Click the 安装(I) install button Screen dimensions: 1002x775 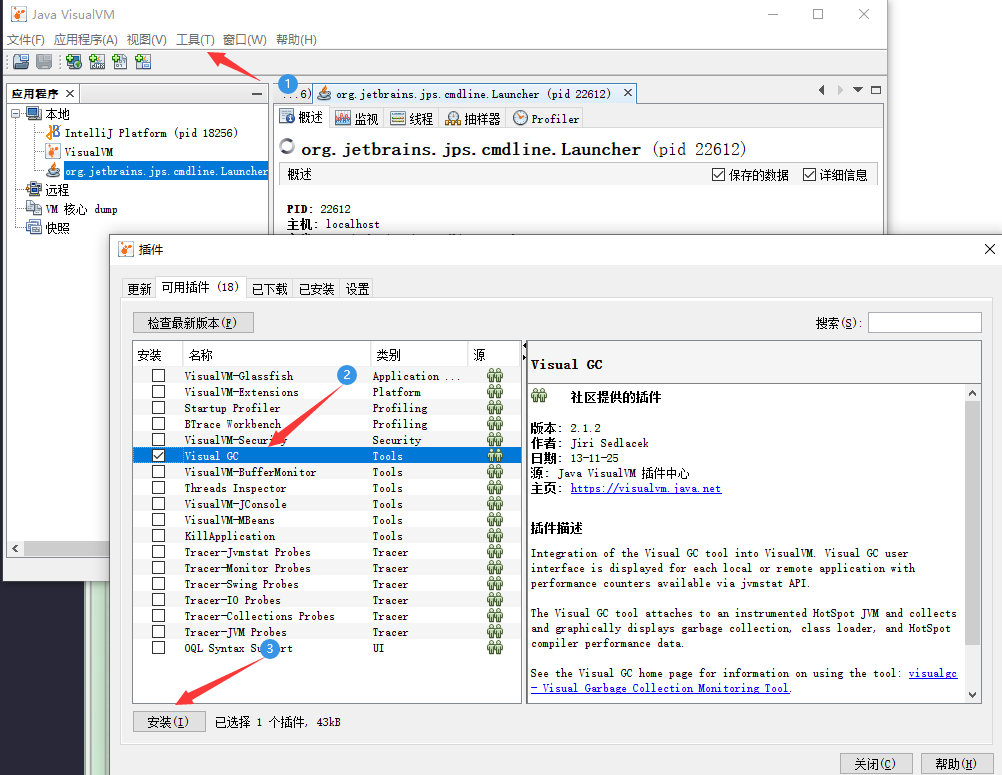click(169, 721)
